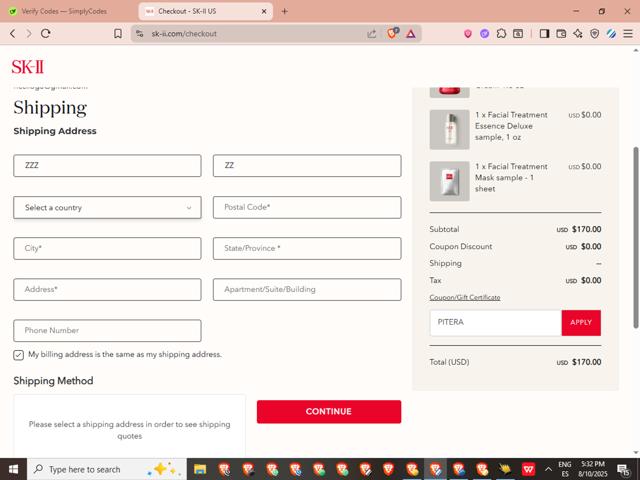The image size is (640, 480).
Task: Open the ENG ES language indicator
Action: pos(565,469)
